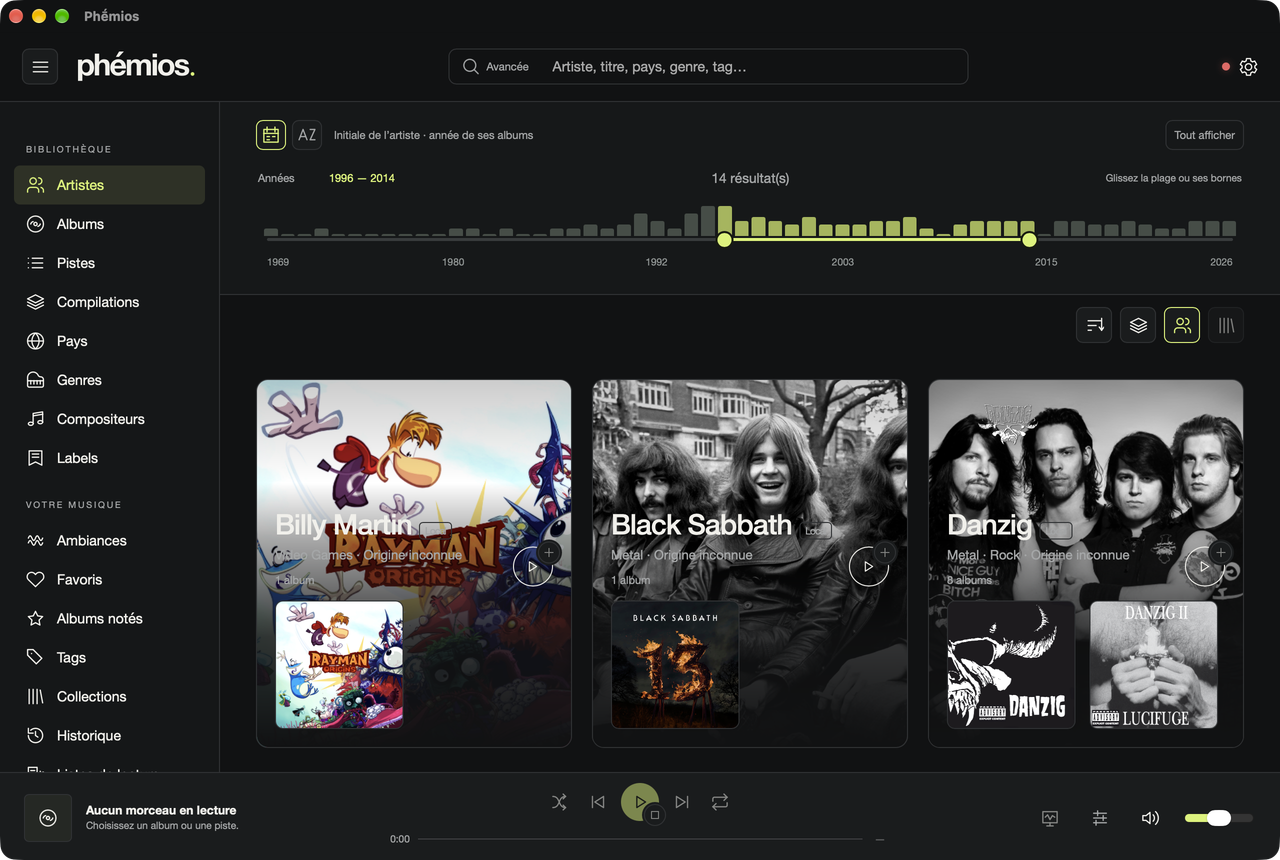The height and width of the screenshot is (860, 1280).
Task: Skip to previous track
Action: click(598, 802)
